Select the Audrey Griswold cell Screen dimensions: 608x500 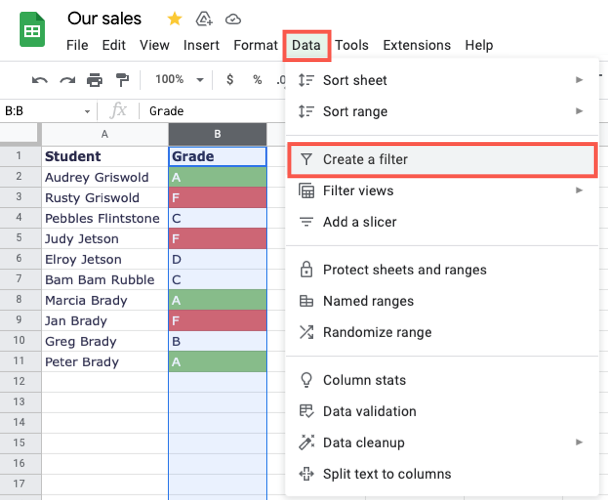(x=105, y=177)
